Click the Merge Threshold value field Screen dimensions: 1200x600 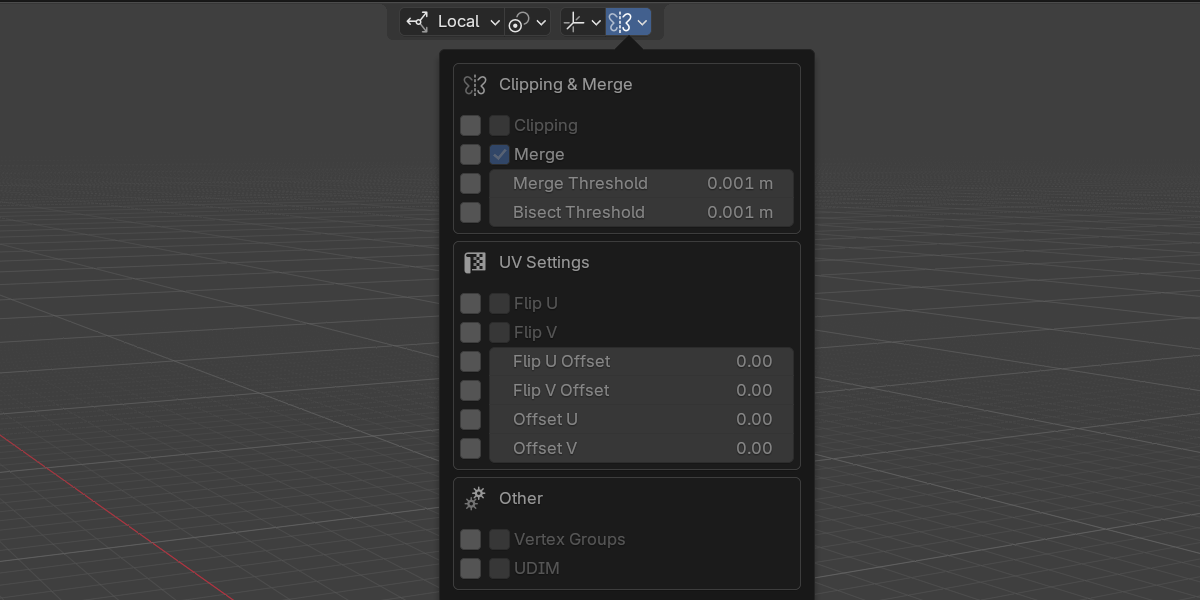click(641, 184)
